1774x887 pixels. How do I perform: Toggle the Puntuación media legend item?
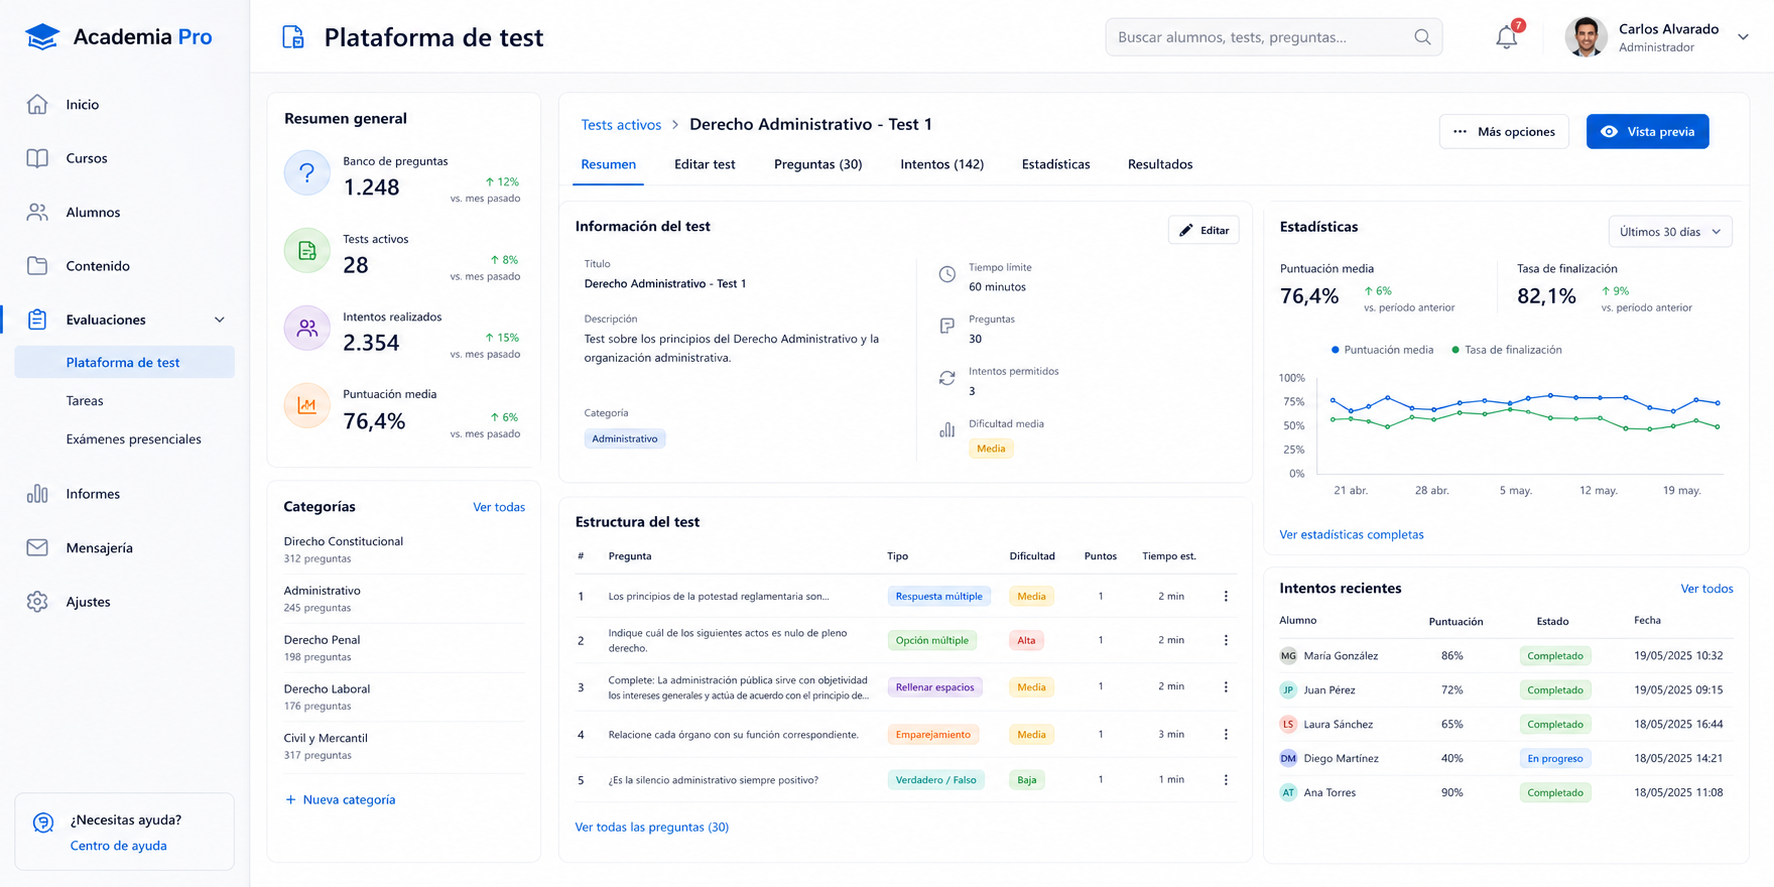[1382, 350]
